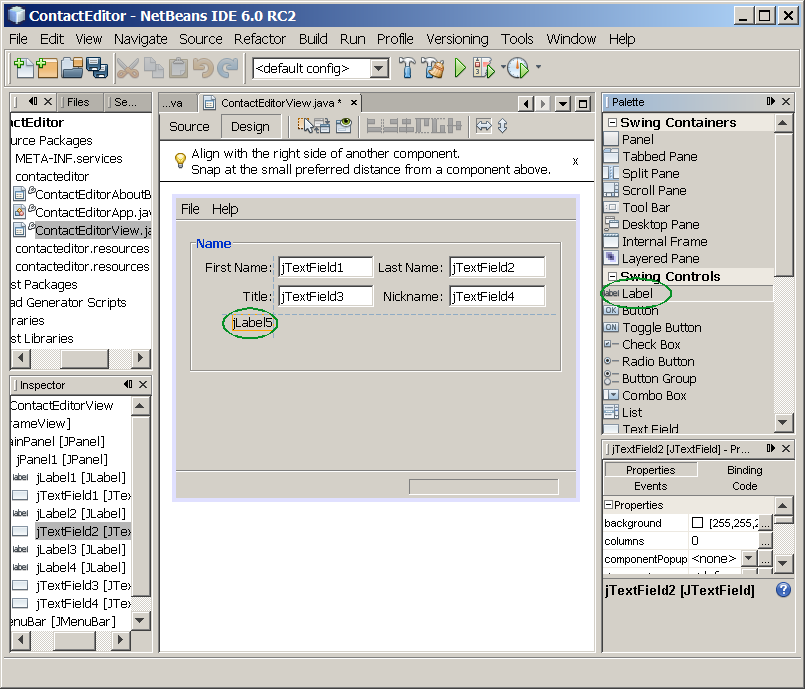Click the Profile Main Project clock icon
The image size is (805, 689).
point(518,68)
